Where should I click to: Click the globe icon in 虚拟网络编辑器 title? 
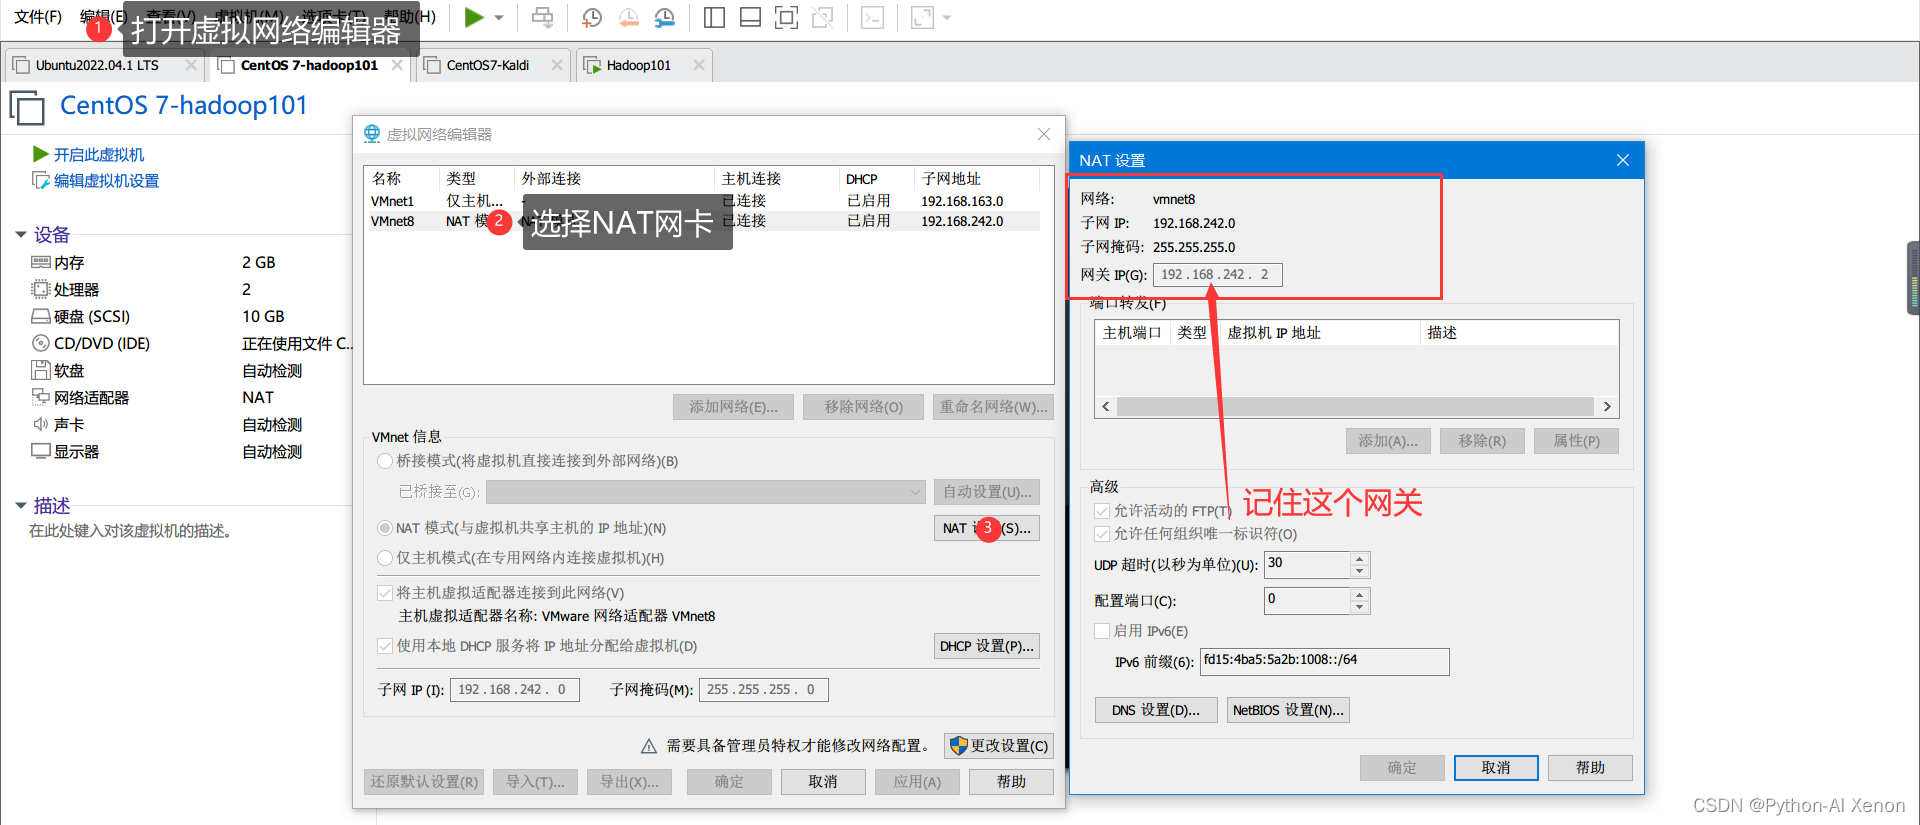point(372,134)
